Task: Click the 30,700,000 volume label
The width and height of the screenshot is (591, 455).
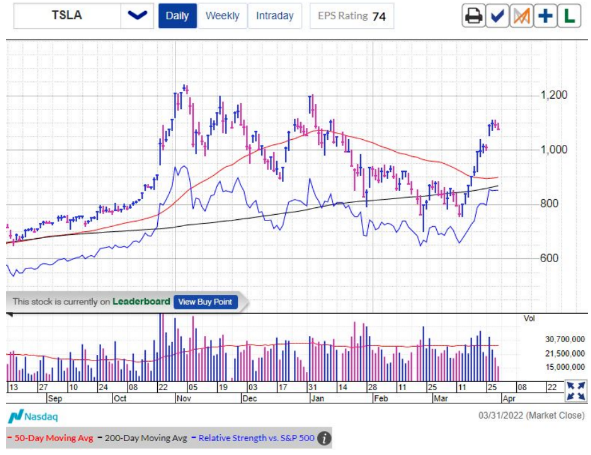Action: 565,339
